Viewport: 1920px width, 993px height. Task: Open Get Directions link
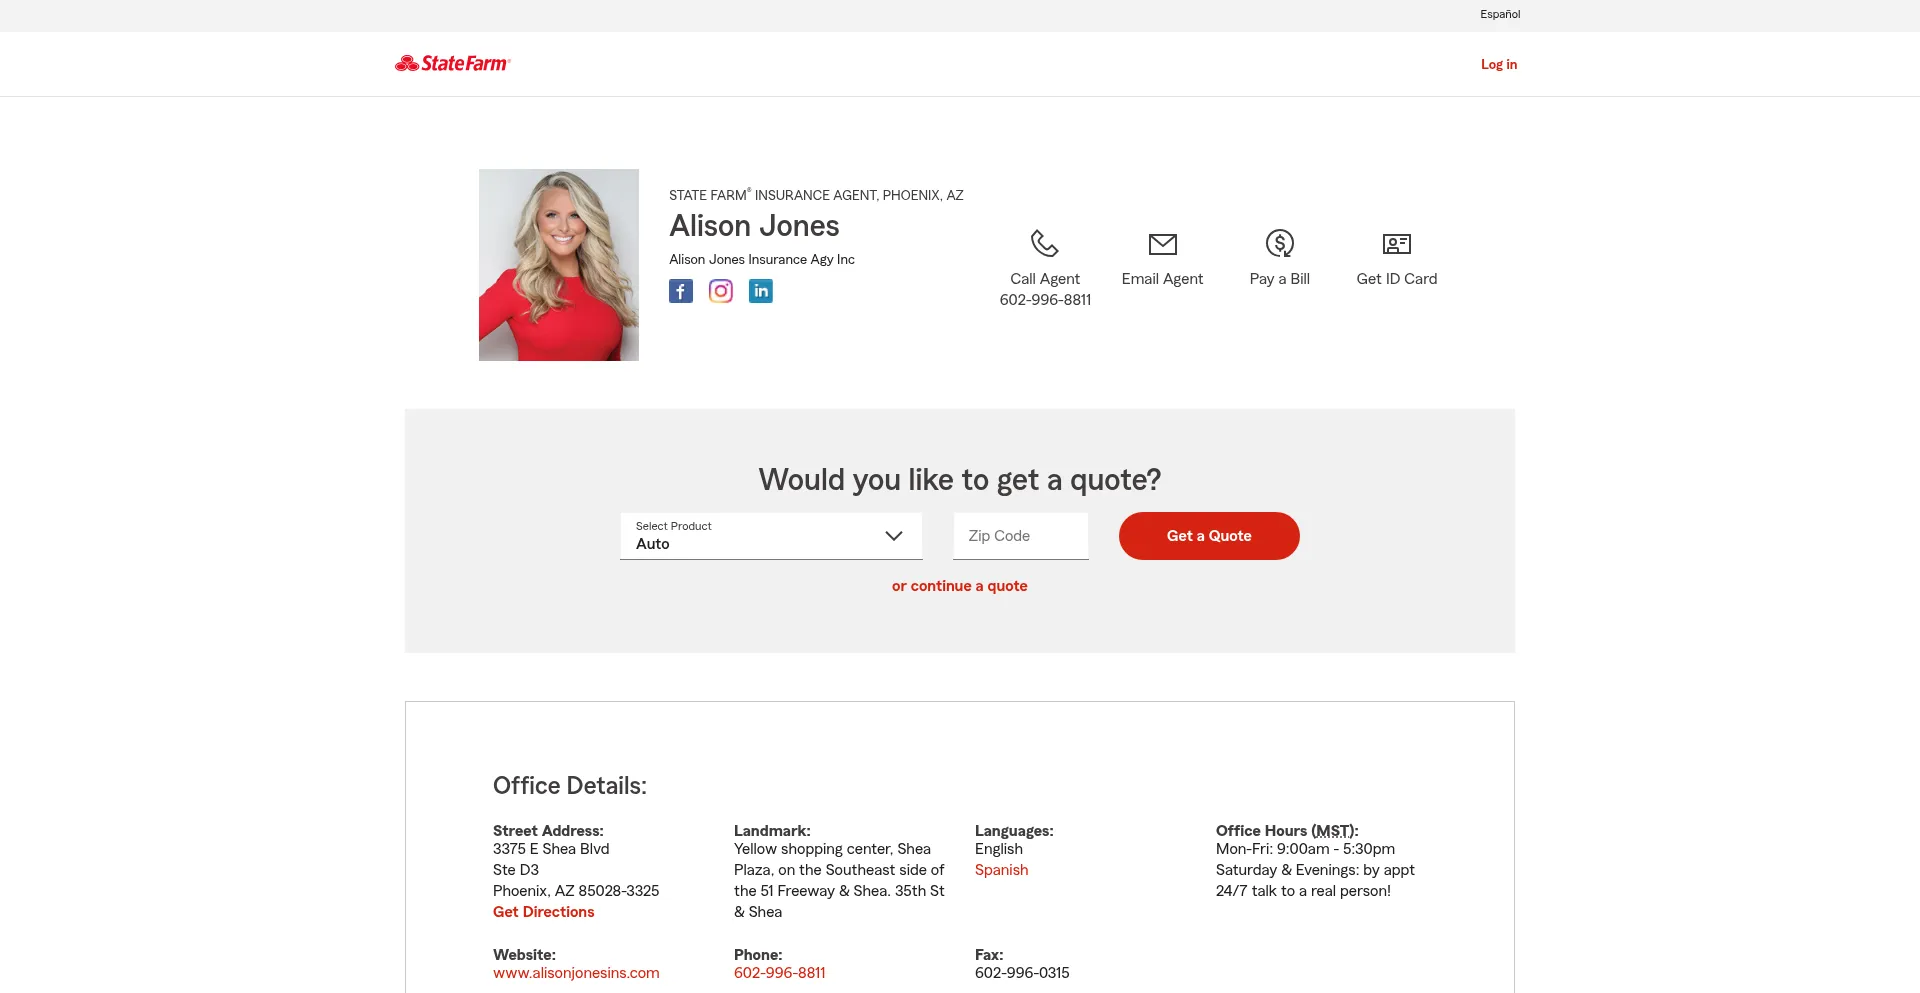[544, 912]
